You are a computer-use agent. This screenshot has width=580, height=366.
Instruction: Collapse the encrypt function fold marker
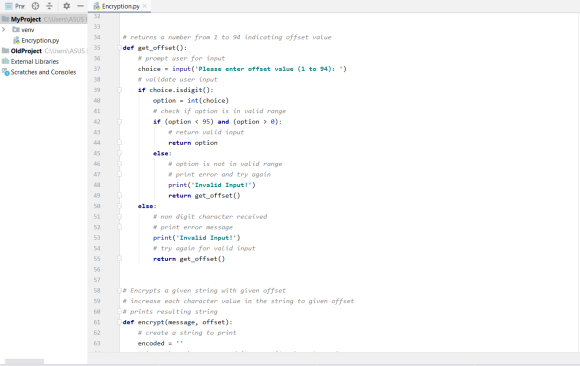(x=119, y=322)
